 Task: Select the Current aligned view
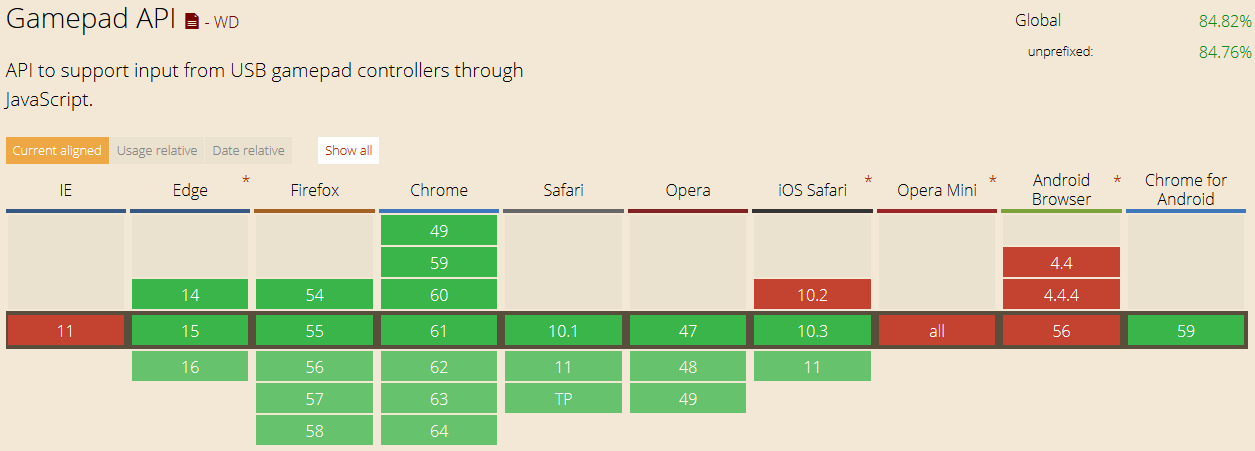tap(57, 151)
